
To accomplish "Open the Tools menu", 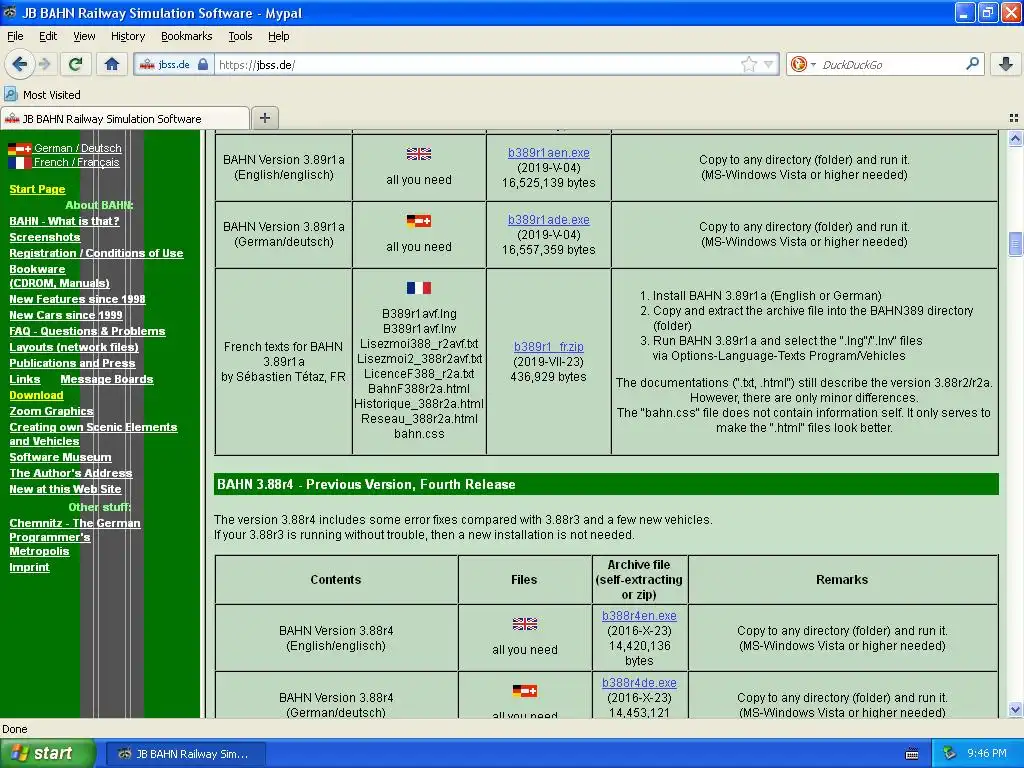I will pos(240,36).
